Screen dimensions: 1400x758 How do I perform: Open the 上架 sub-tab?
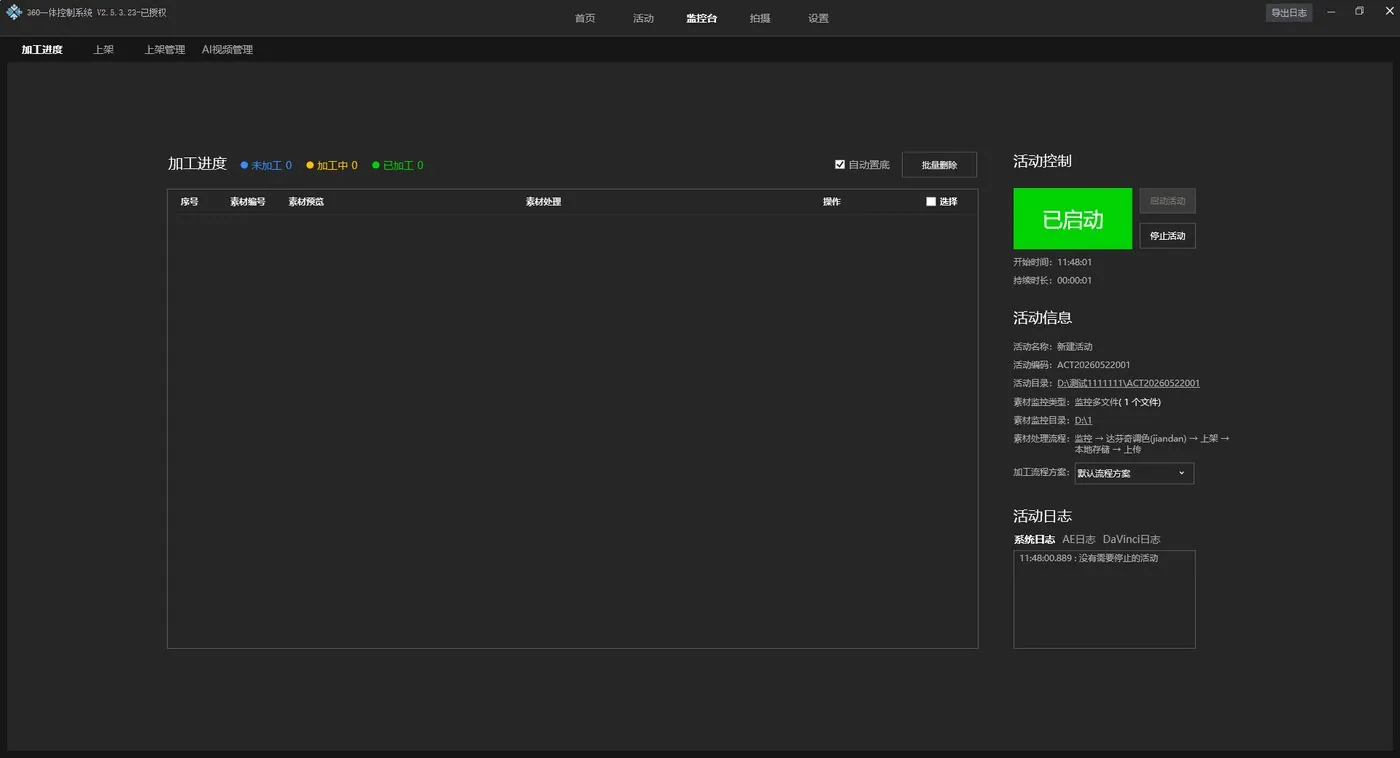[x=103, y=49]
